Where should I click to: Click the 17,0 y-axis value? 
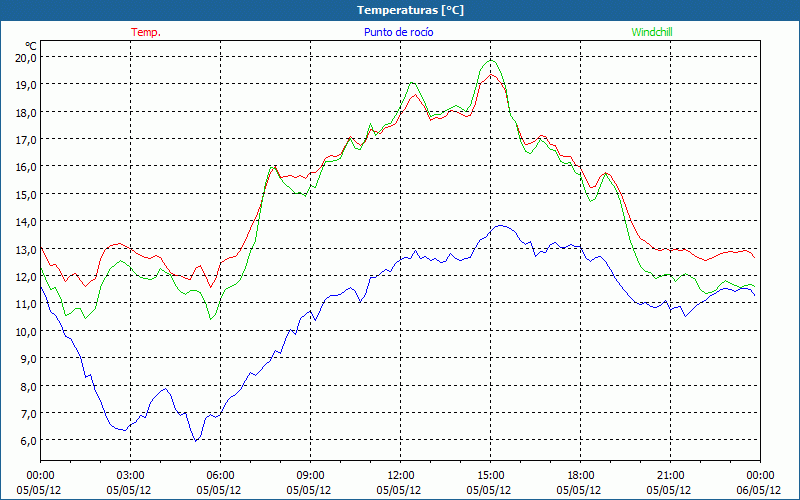26,140
